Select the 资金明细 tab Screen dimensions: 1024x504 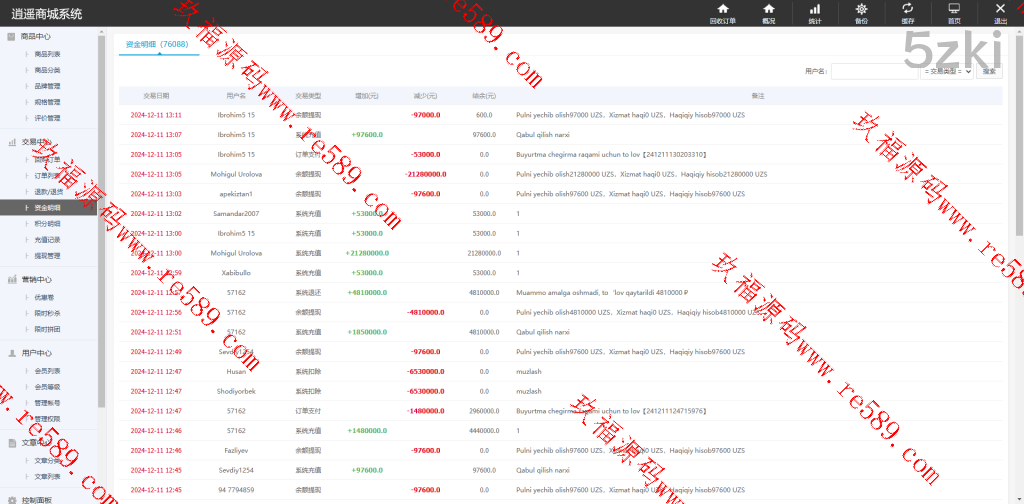[158, 45]
